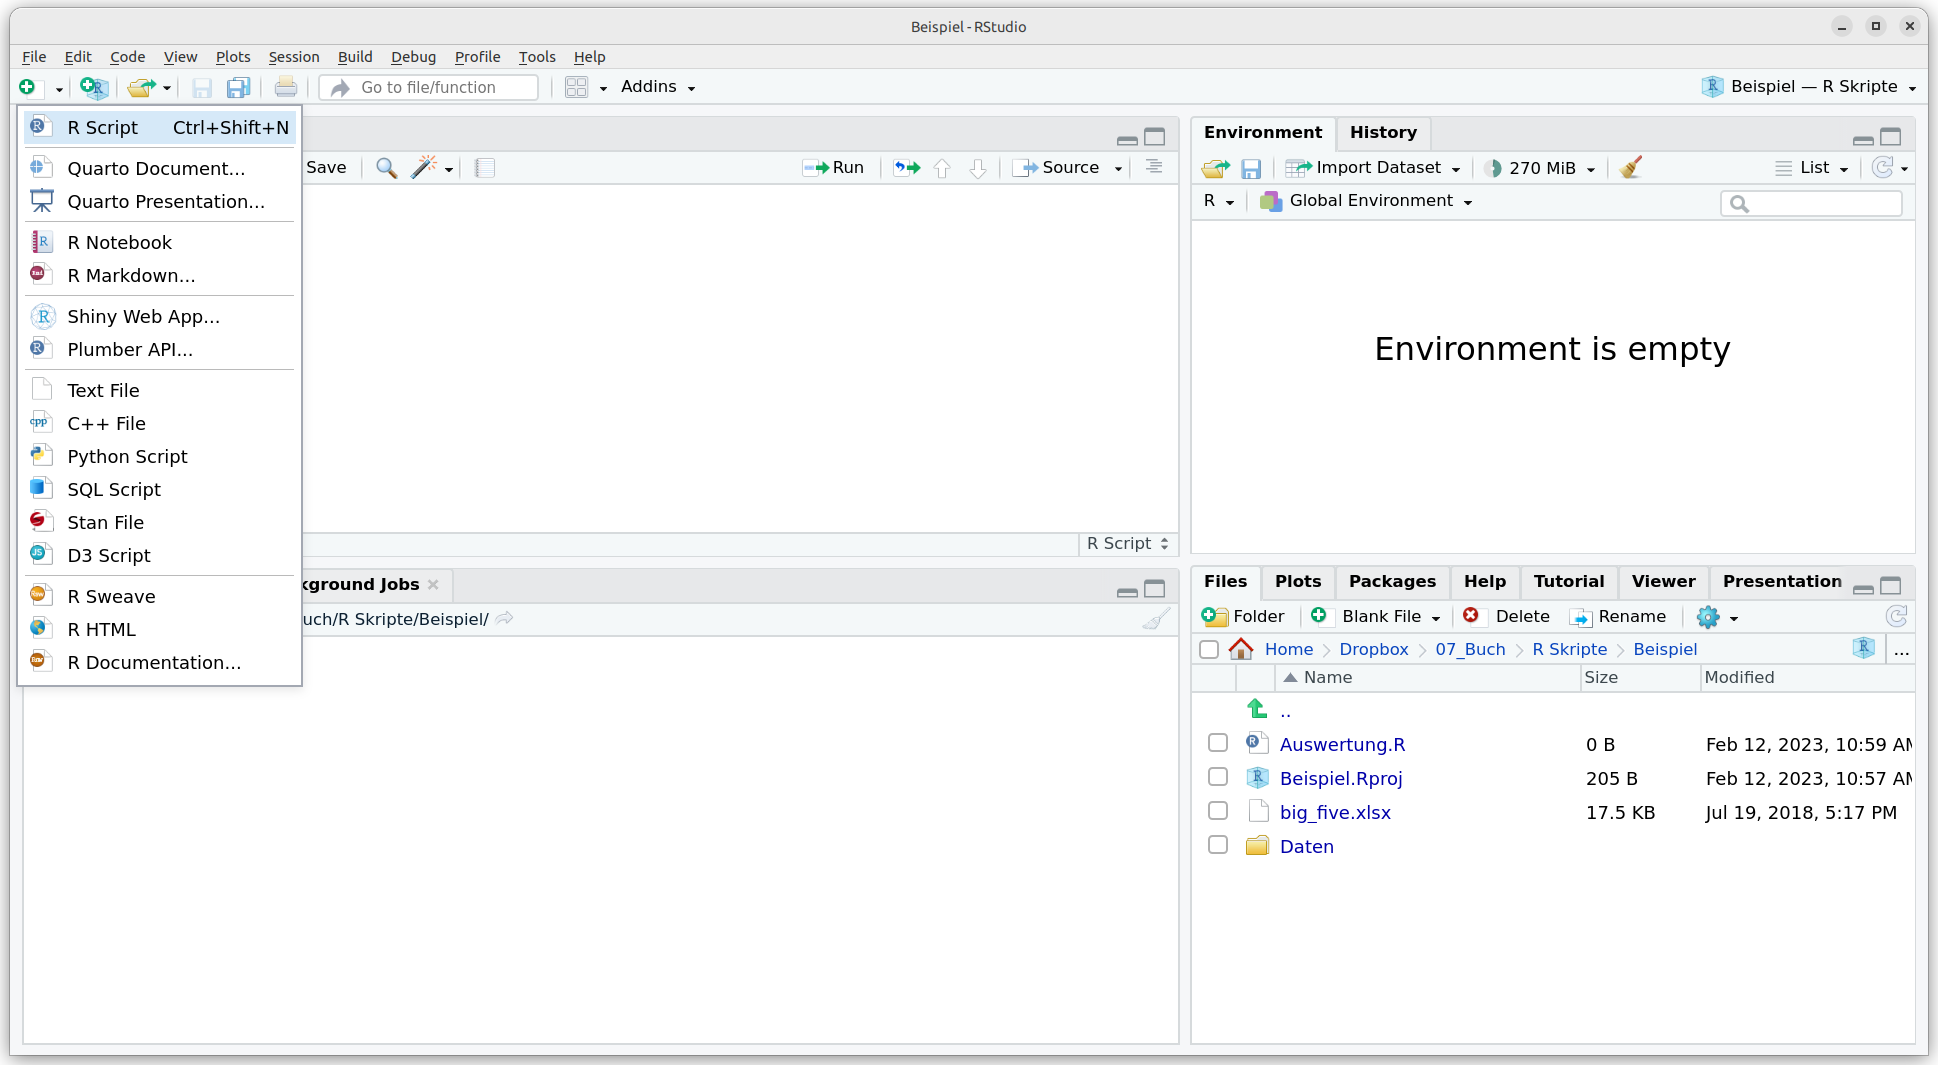Toggle the select-all files checkbox
The width and height of the screenshot is (1938, 1065).
point(1209,649)
